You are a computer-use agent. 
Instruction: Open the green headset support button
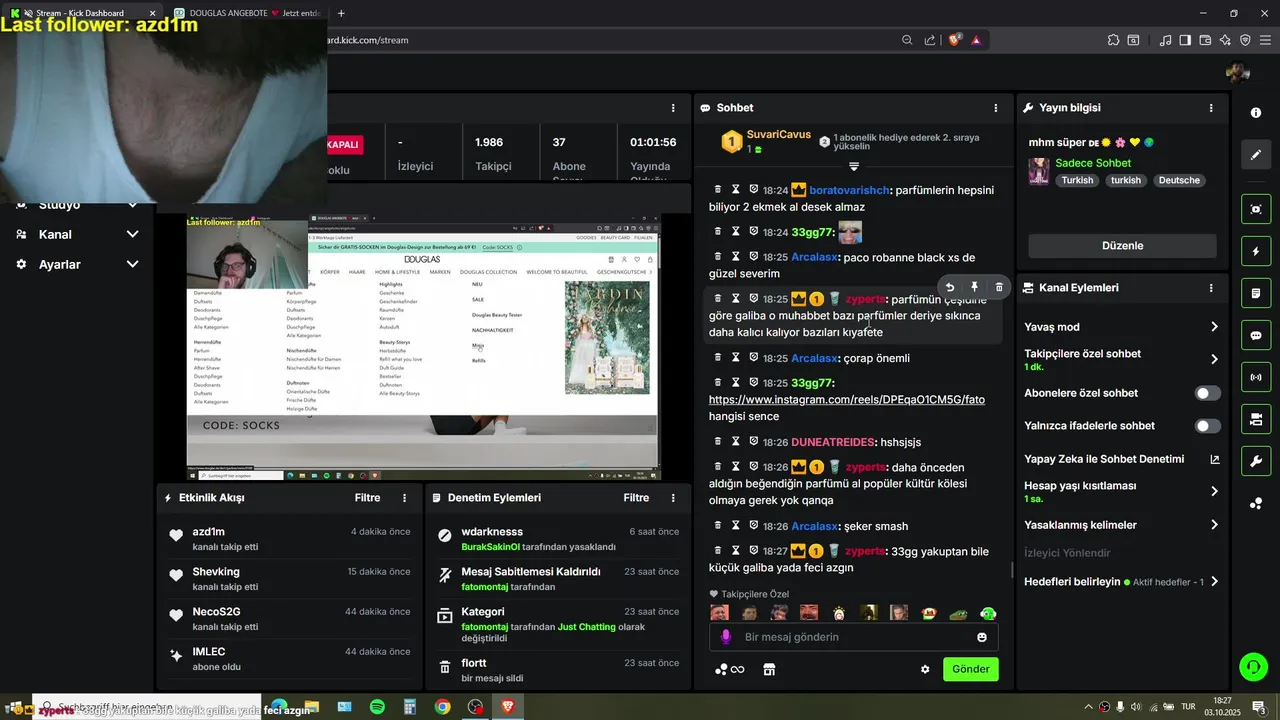[1253, 666]
